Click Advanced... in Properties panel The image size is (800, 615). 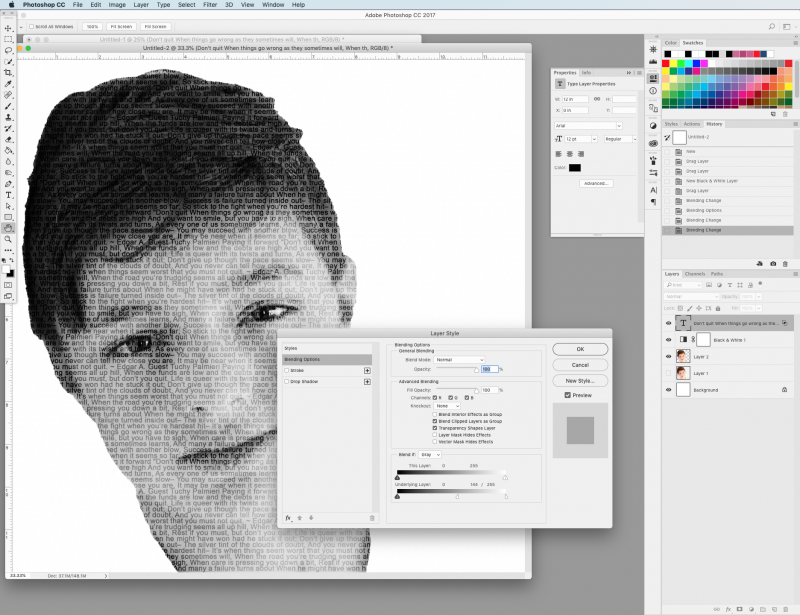596,183
